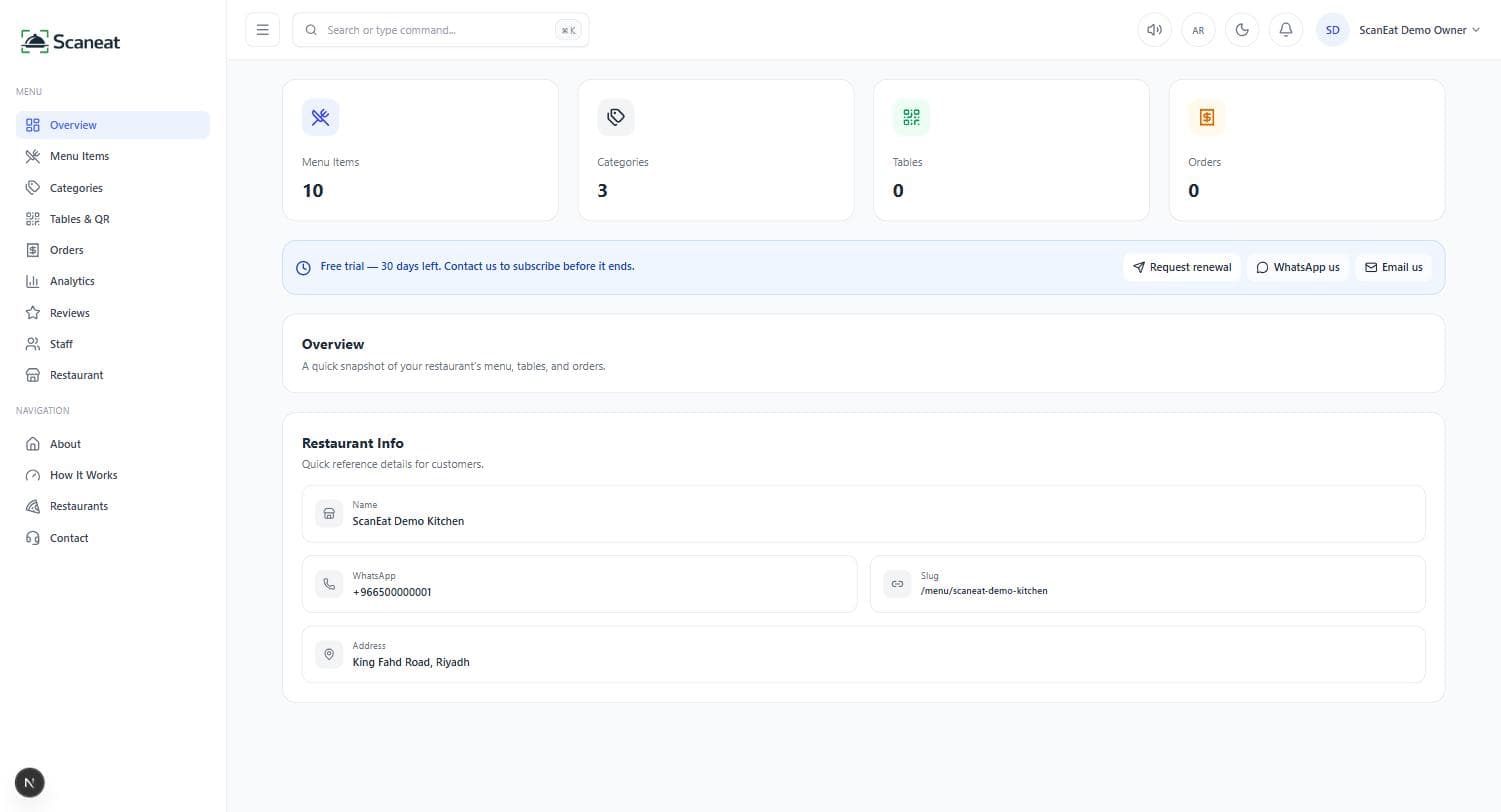The width and height of the screenshot is (1501, 812).
Task: View Analytics from the sidebar
Action: point(113,281)
